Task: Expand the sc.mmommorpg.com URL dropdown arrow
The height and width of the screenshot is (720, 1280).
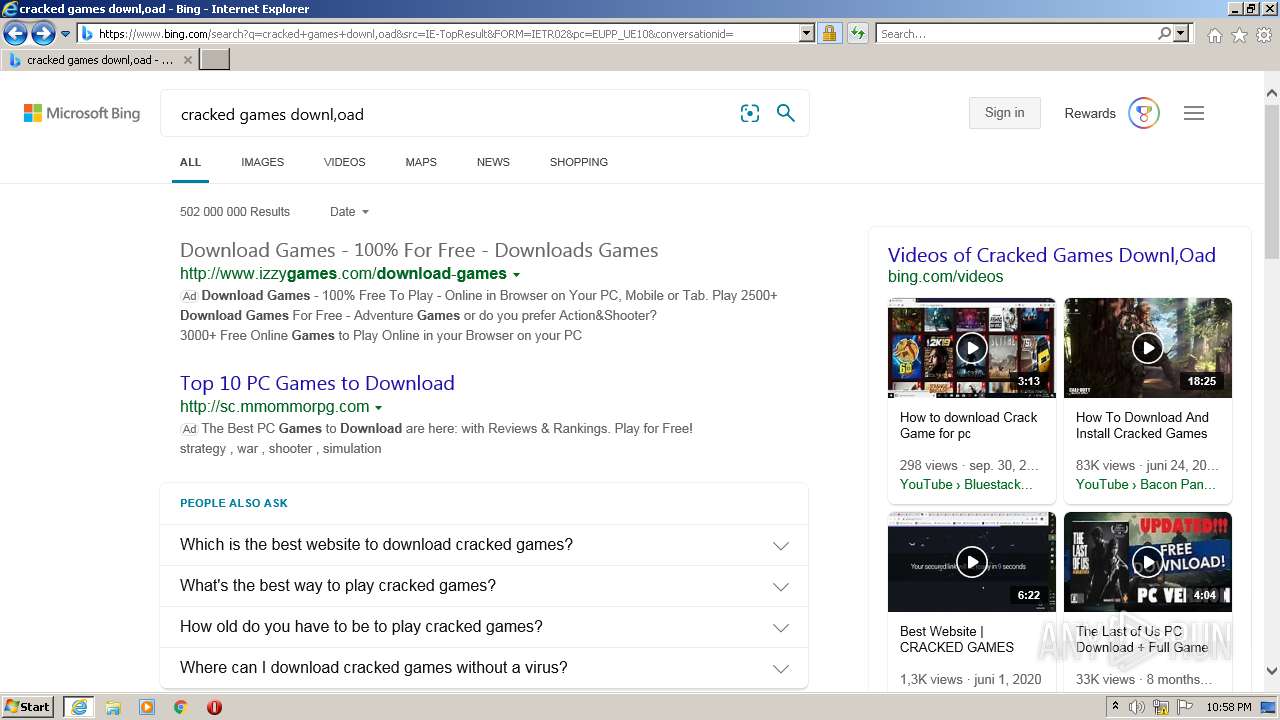Action: tap(378, 408)
